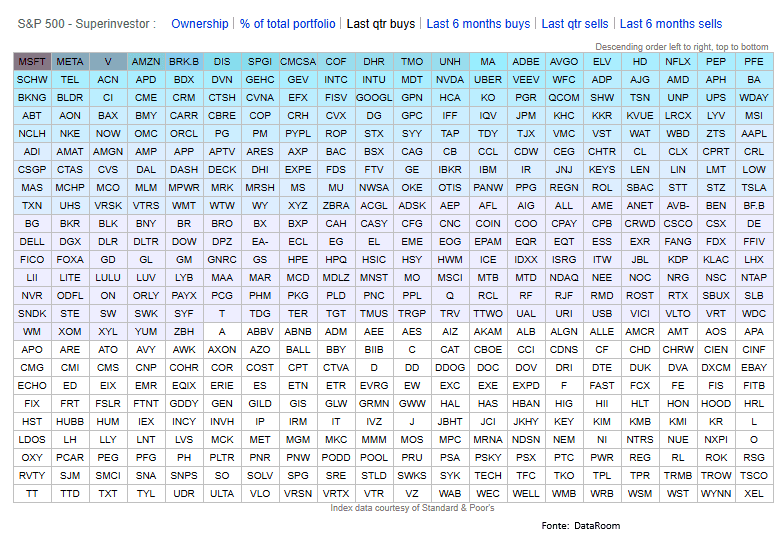The height and width of the screenshot is (534, 776).
Task: Click the PFE ticker cell
Action: click(x=754, y=61)
